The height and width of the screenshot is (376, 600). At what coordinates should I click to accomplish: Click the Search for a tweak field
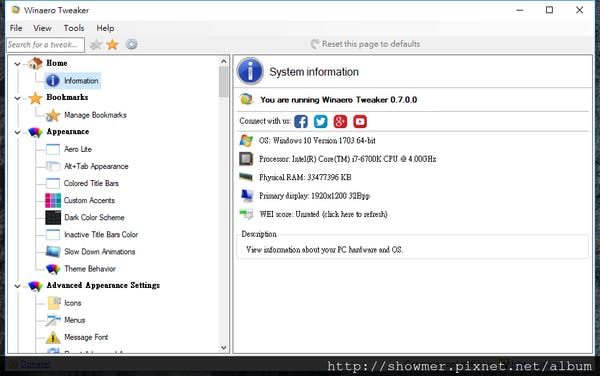coord(46,45)
